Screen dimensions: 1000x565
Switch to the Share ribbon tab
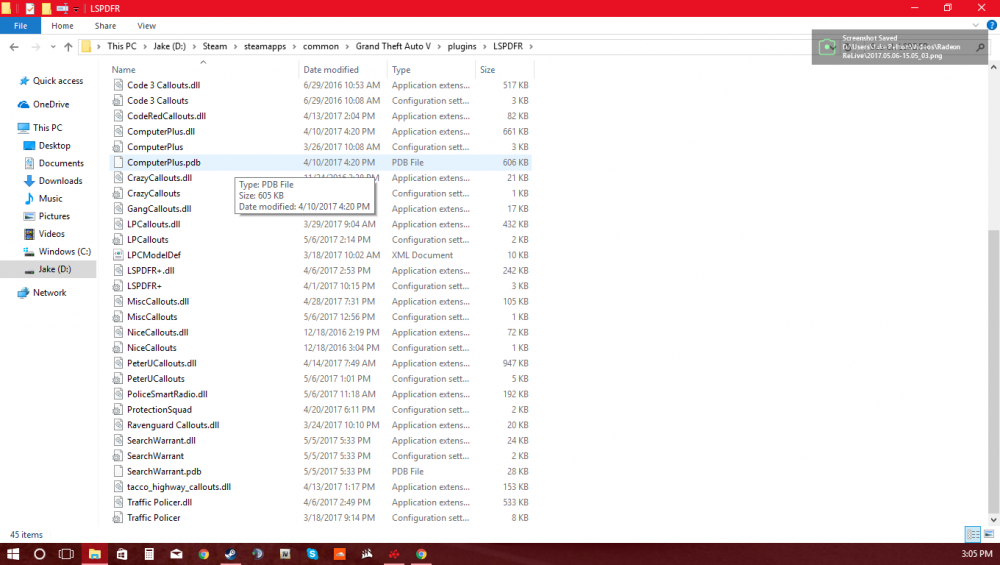(105, 26)
